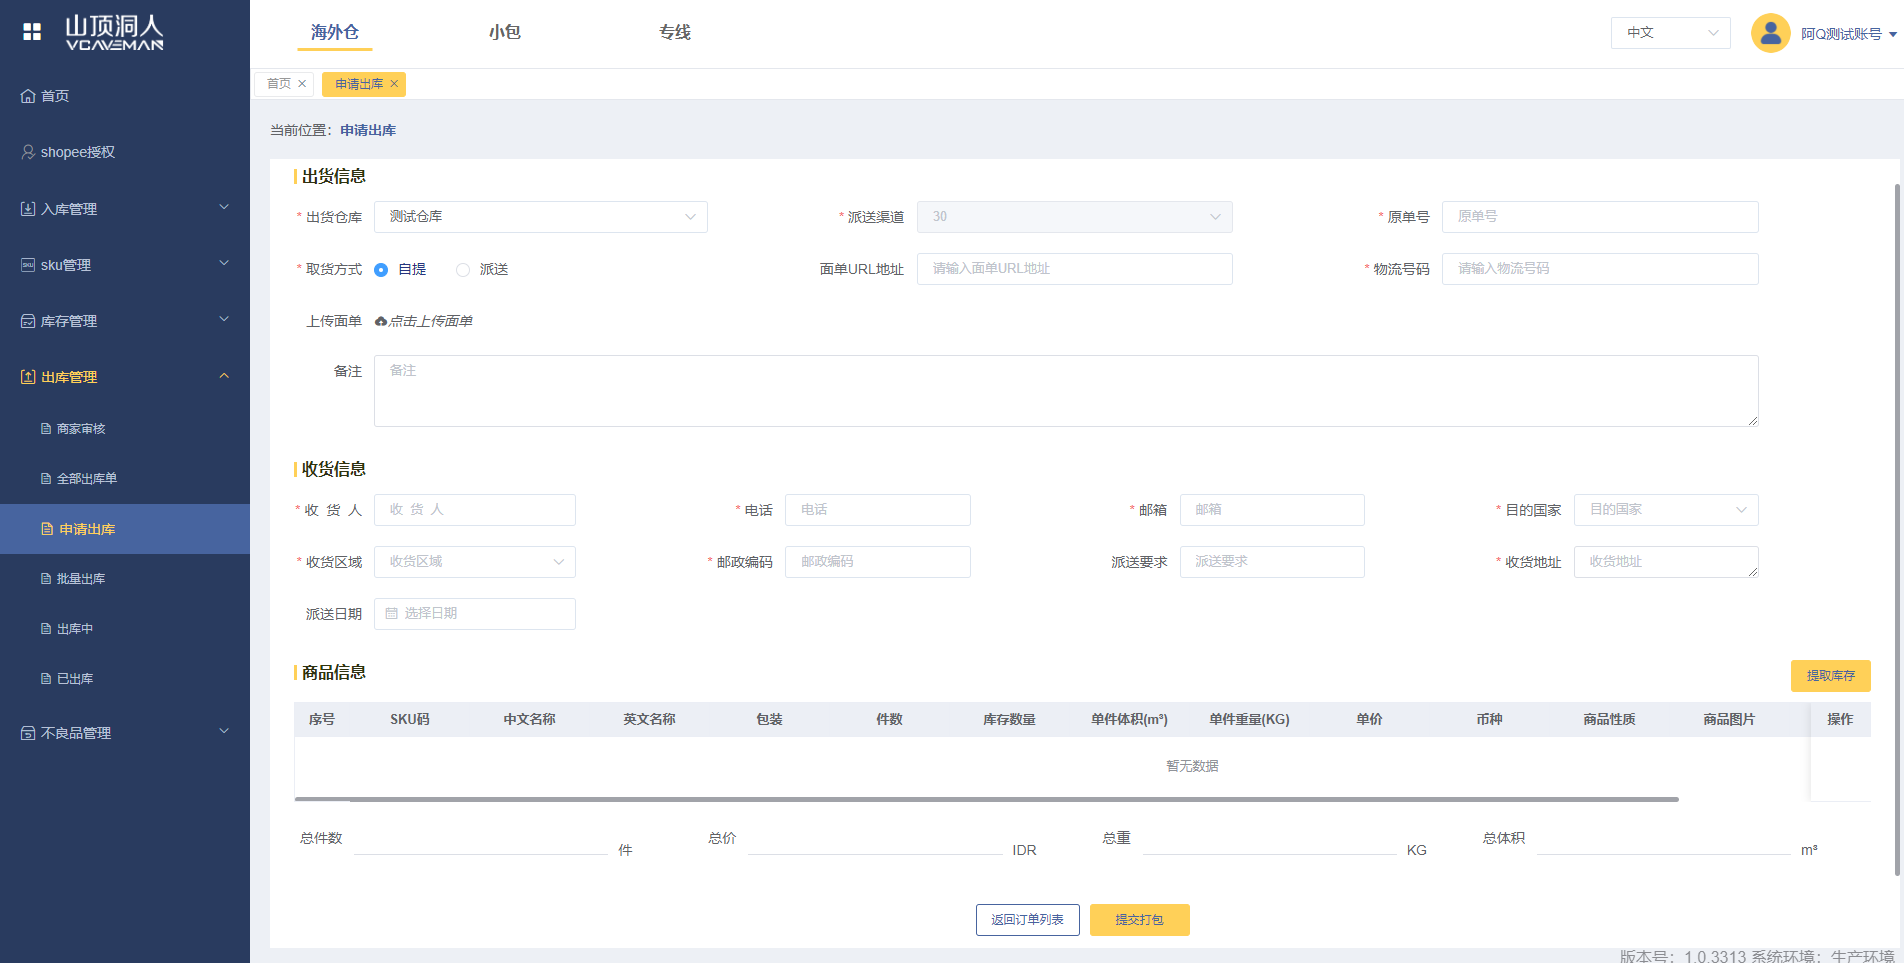This screenshot has width=1904, height=963.
Task: Click the 提交打包 submit button
Action: (1139, 920)
